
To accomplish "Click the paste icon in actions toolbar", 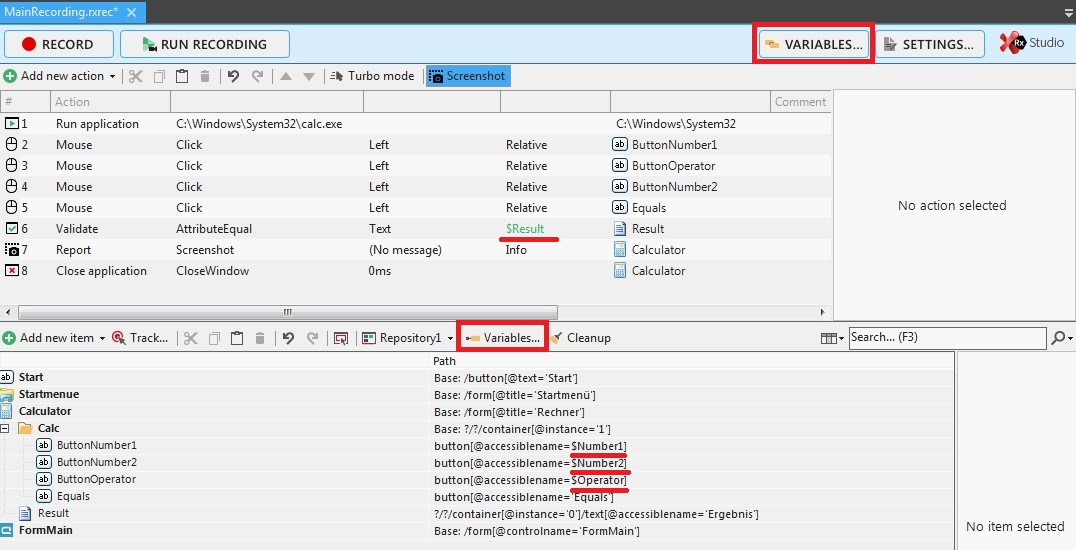I will (182, 76).
